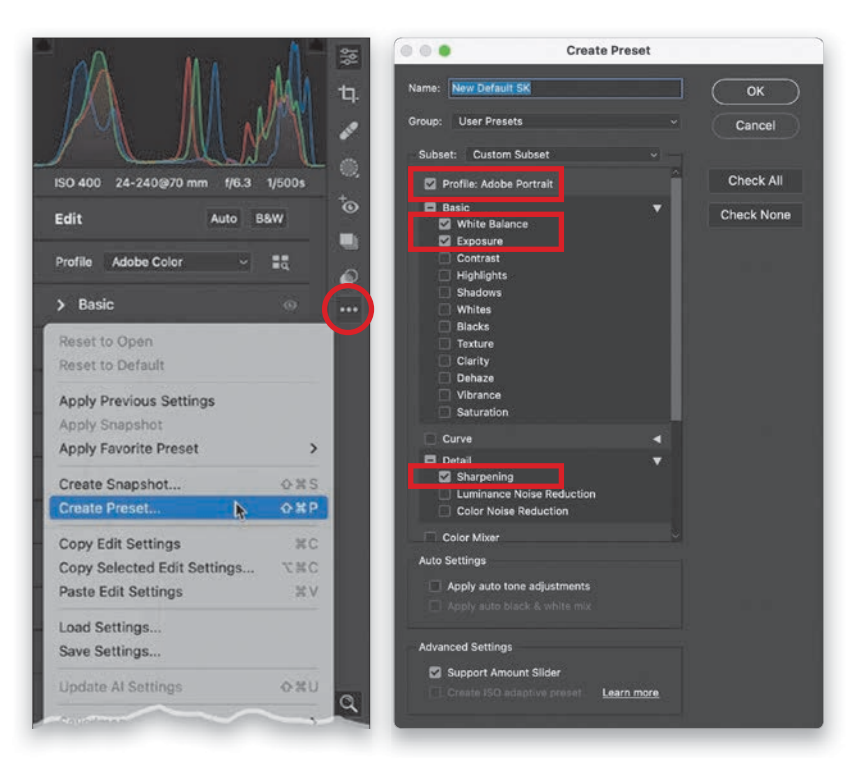
Task: Click the preset Name text field
Action: tap(565, 89)
